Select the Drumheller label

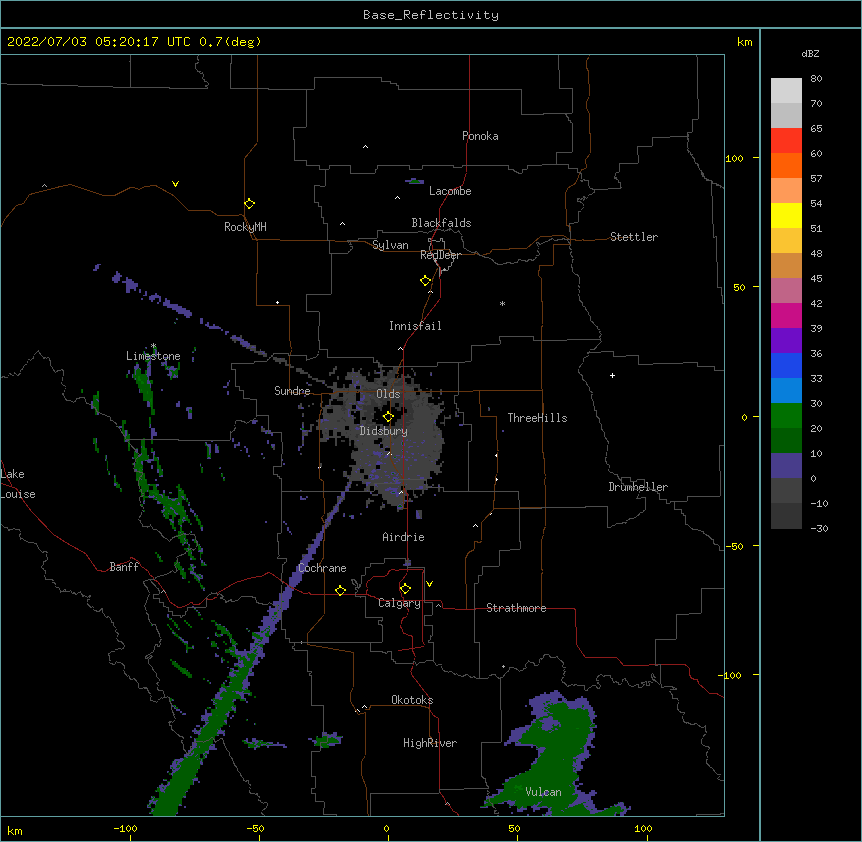(x=638, y=487)
